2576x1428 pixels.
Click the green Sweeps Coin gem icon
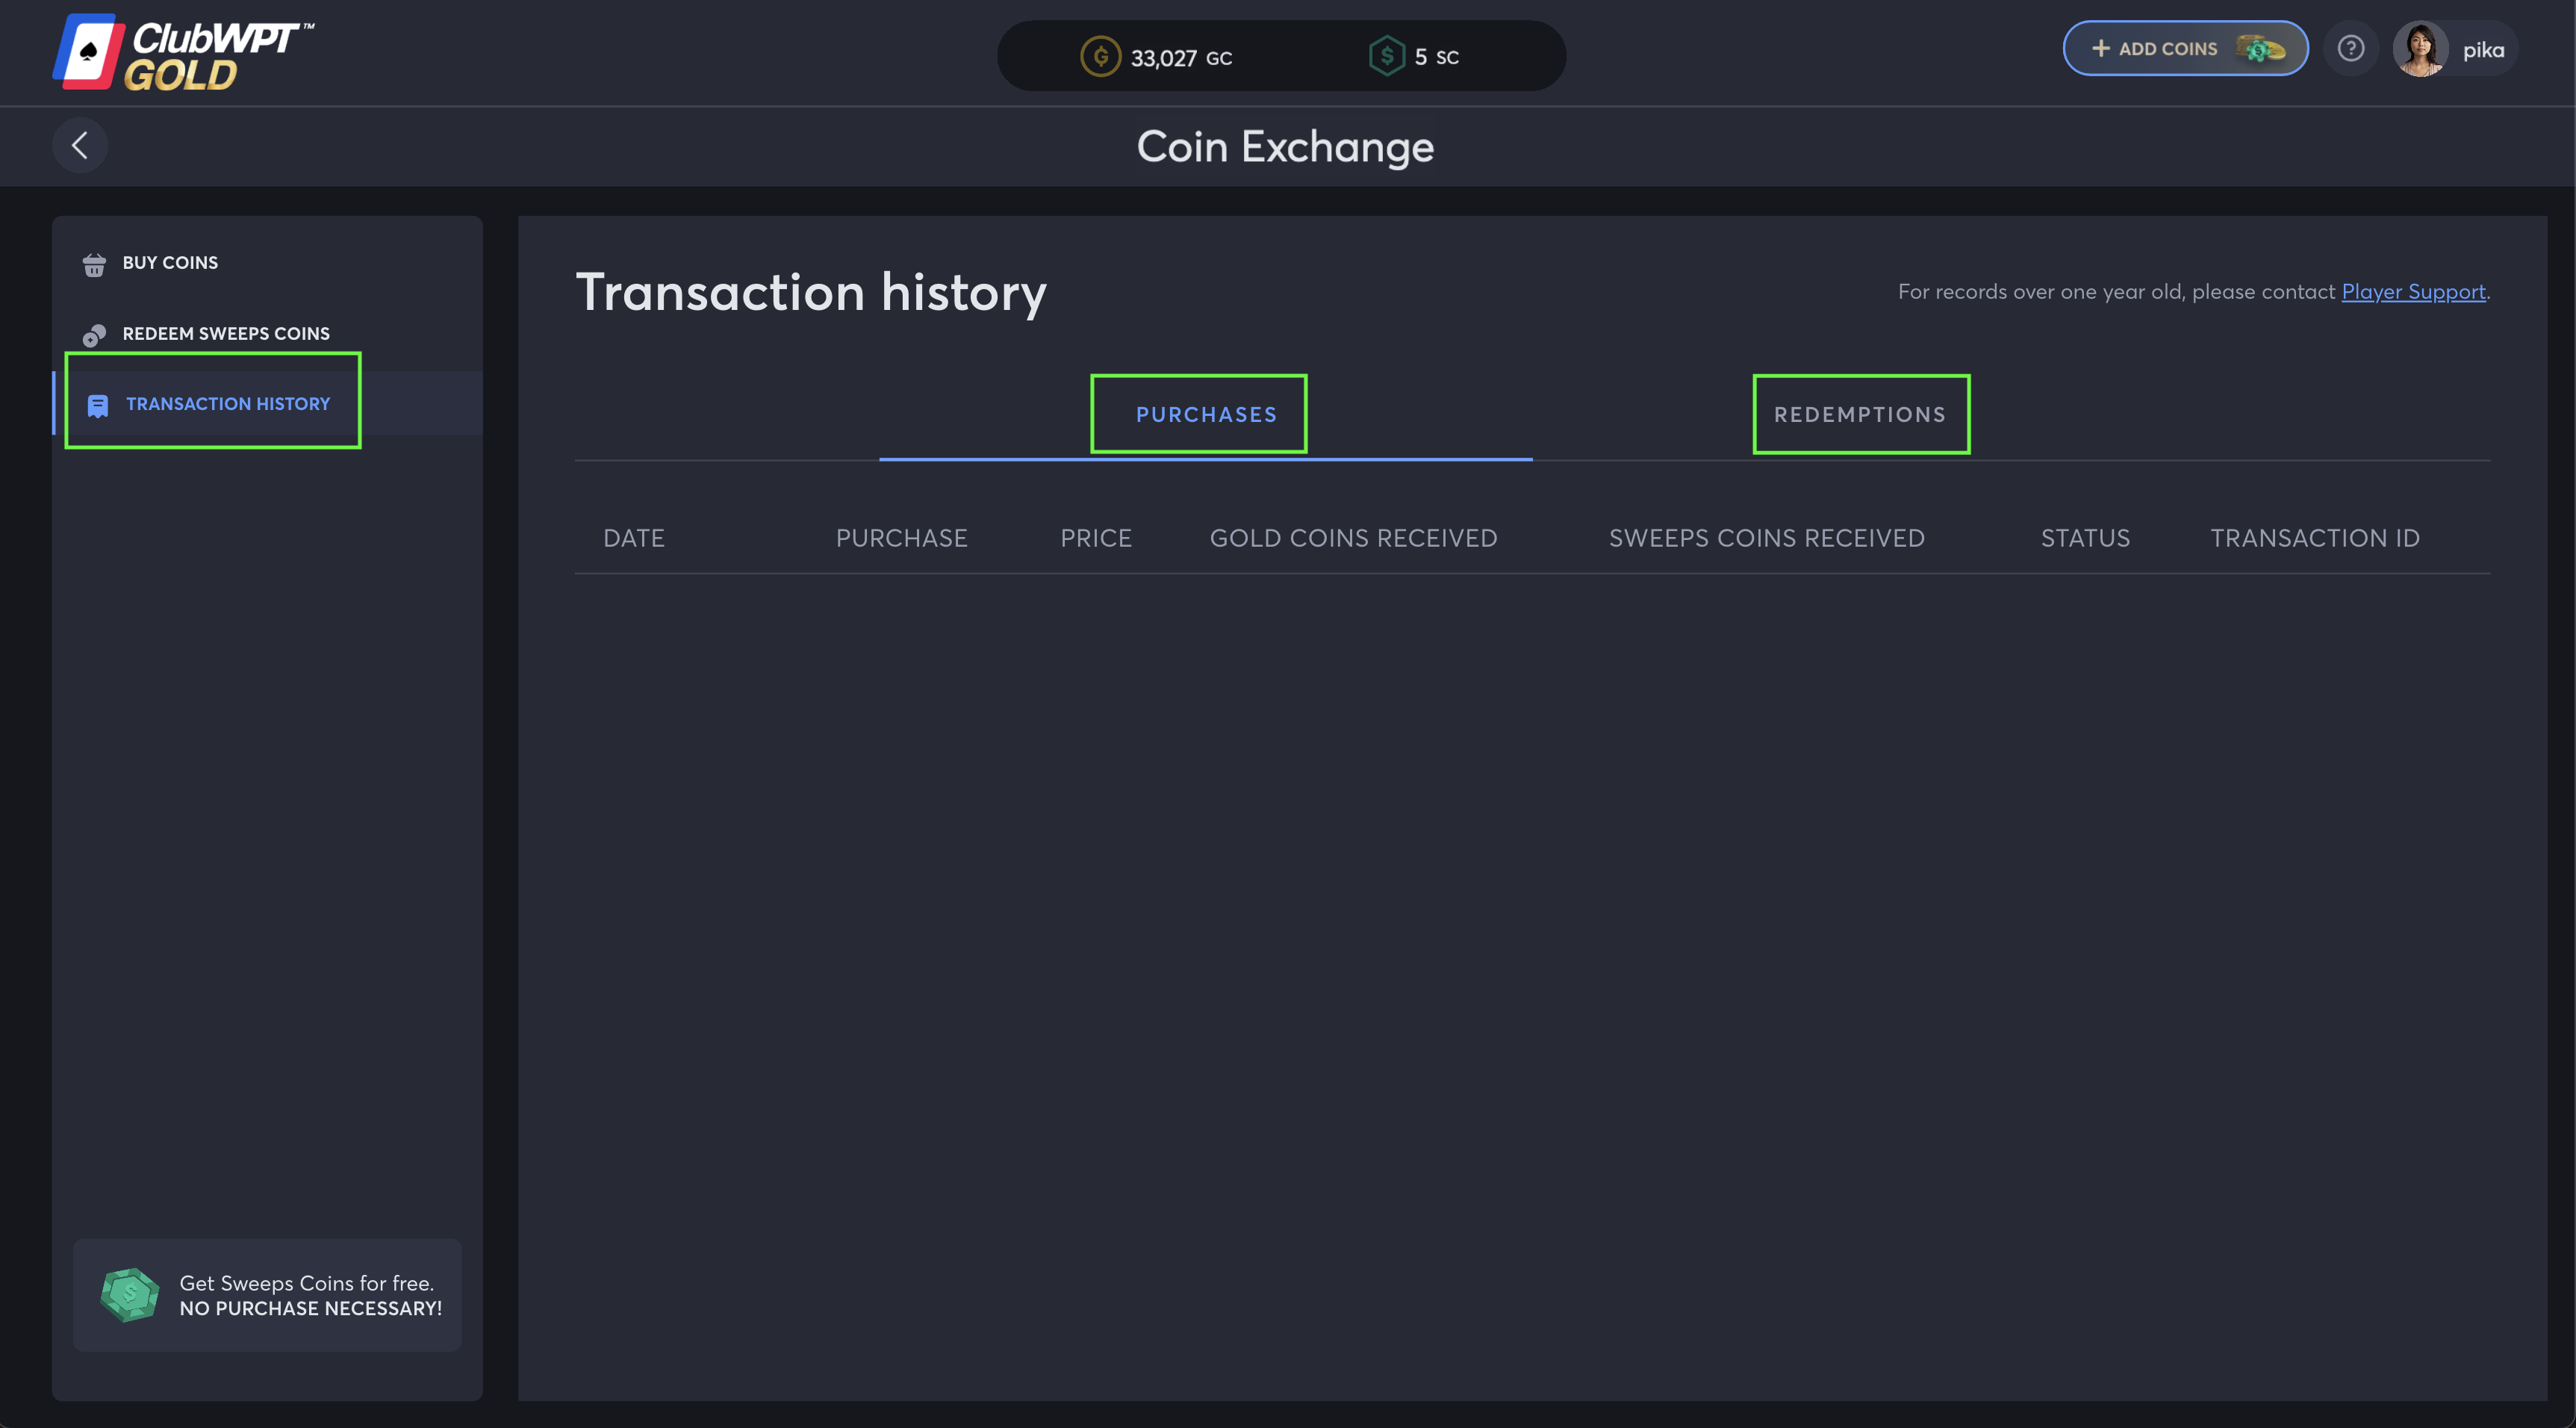coord(129,1295)
